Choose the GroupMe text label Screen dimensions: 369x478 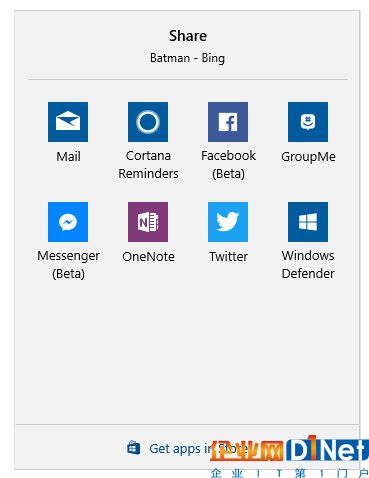click(x=308, y=157)
